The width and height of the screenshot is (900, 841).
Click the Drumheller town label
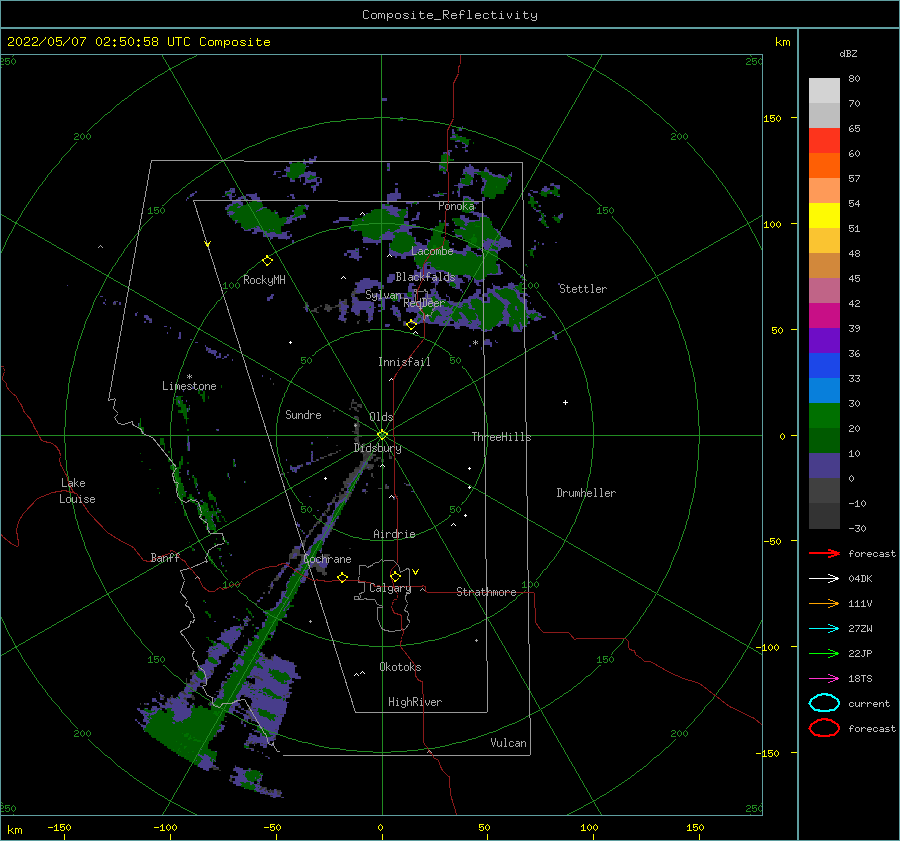[586, 493]
